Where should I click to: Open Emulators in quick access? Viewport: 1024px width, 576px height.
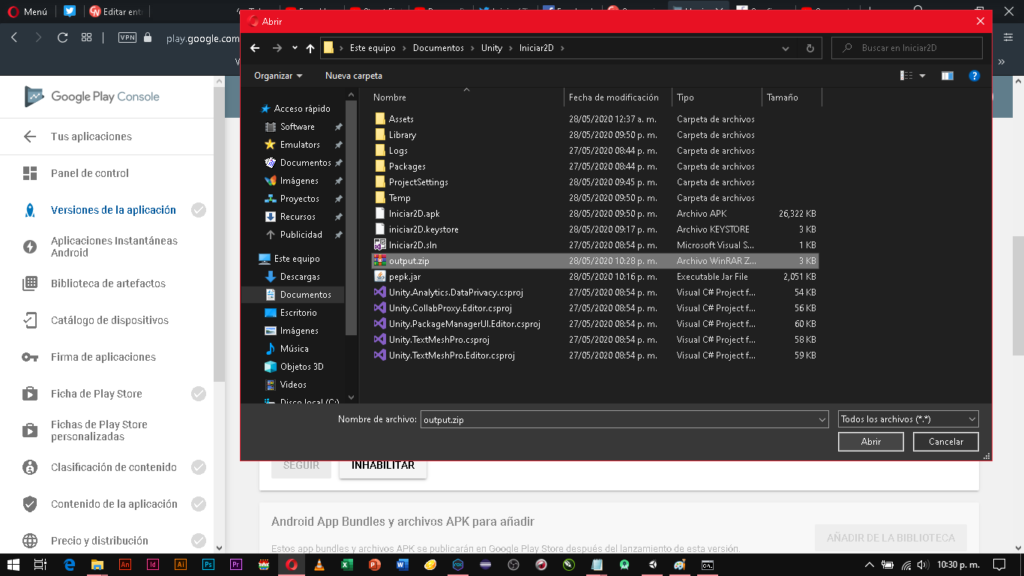(x=300, y=144)
